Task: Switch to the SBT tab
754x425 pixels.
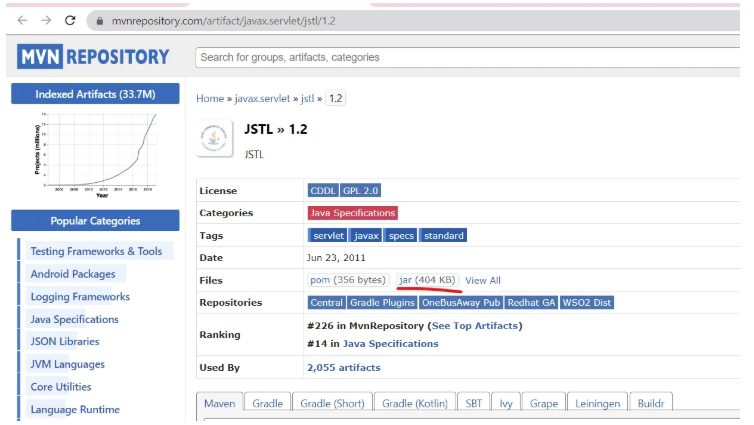Action: point(474,403)
